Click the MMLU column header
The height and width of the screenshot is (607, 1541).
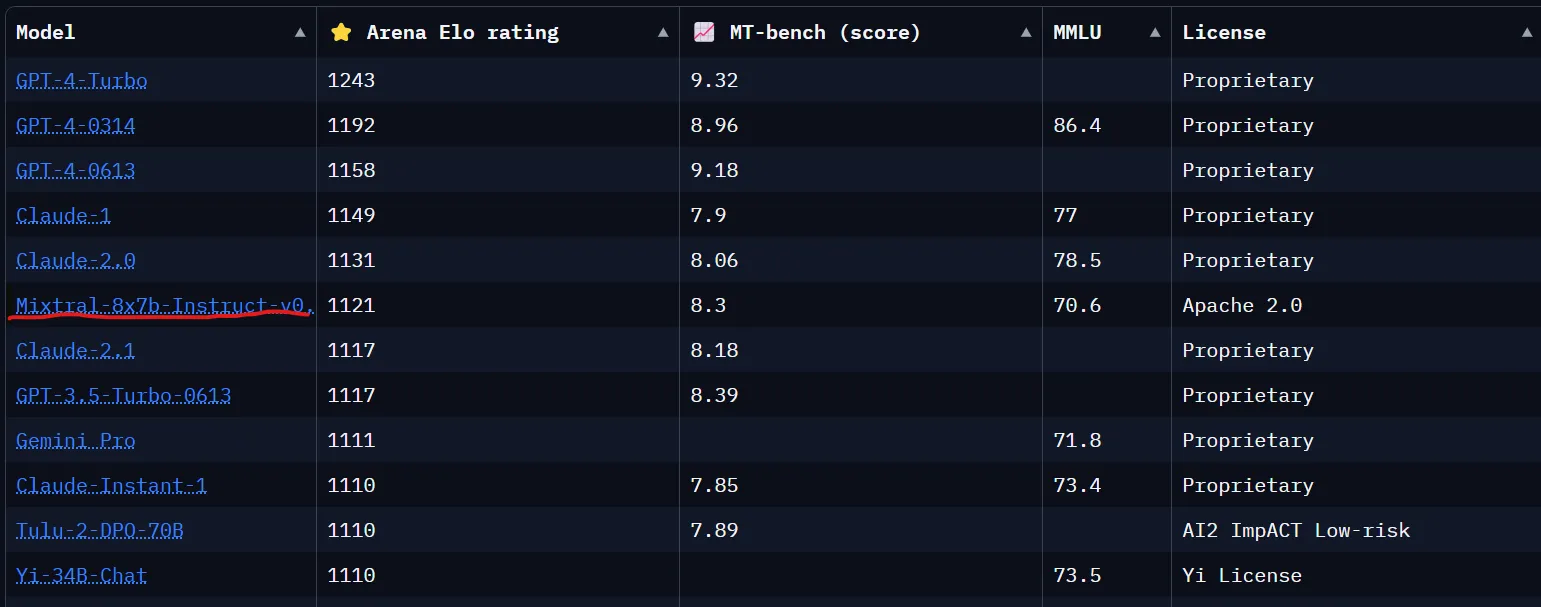[1107, 32]
